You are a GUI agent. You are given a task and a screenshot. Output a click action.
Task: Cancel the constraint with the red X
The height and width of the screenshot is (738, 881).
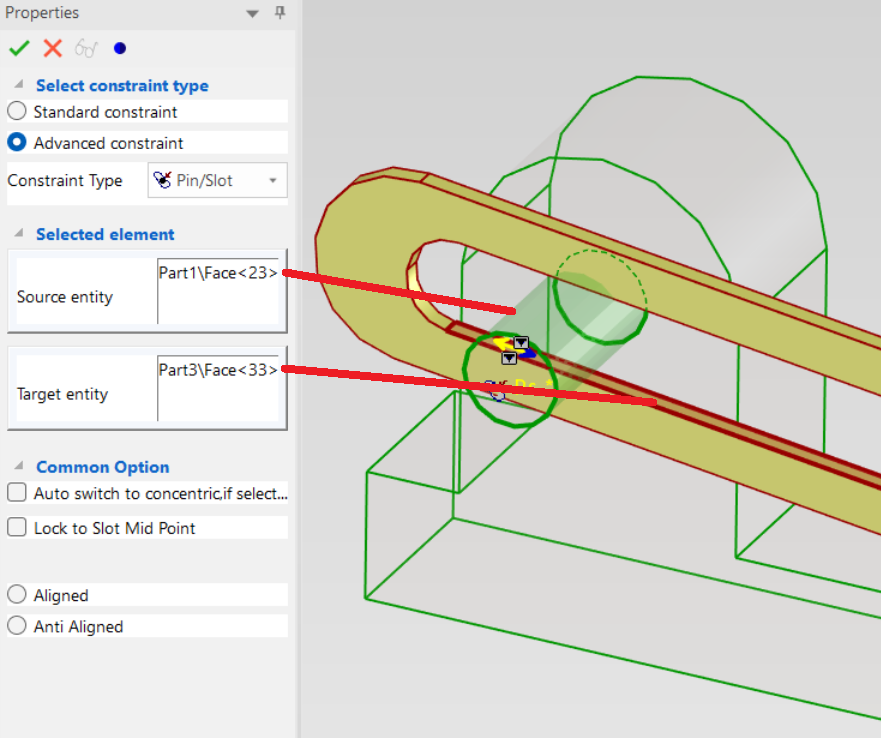click(x=53, y=48)
